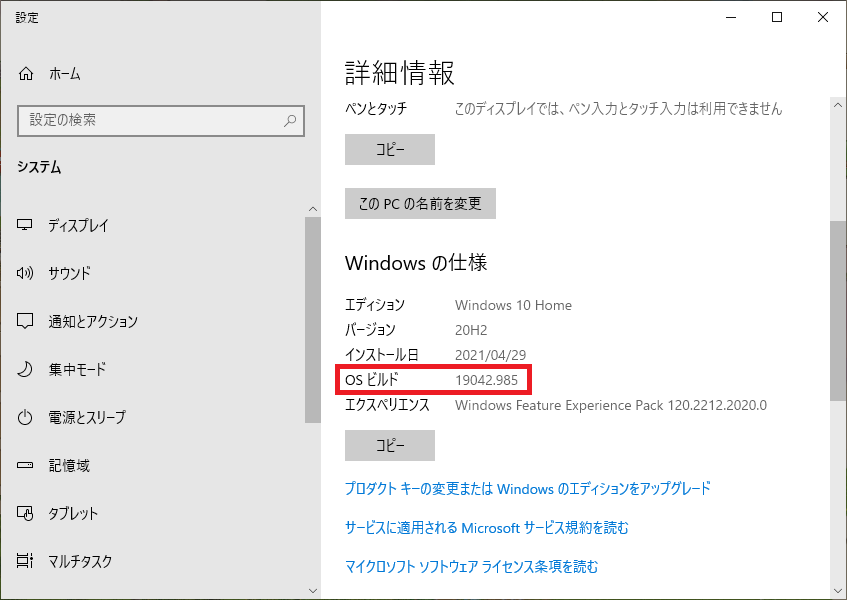Click the コピー button under device specifications
The image size is (847, 600).
[x=389, y=150]
